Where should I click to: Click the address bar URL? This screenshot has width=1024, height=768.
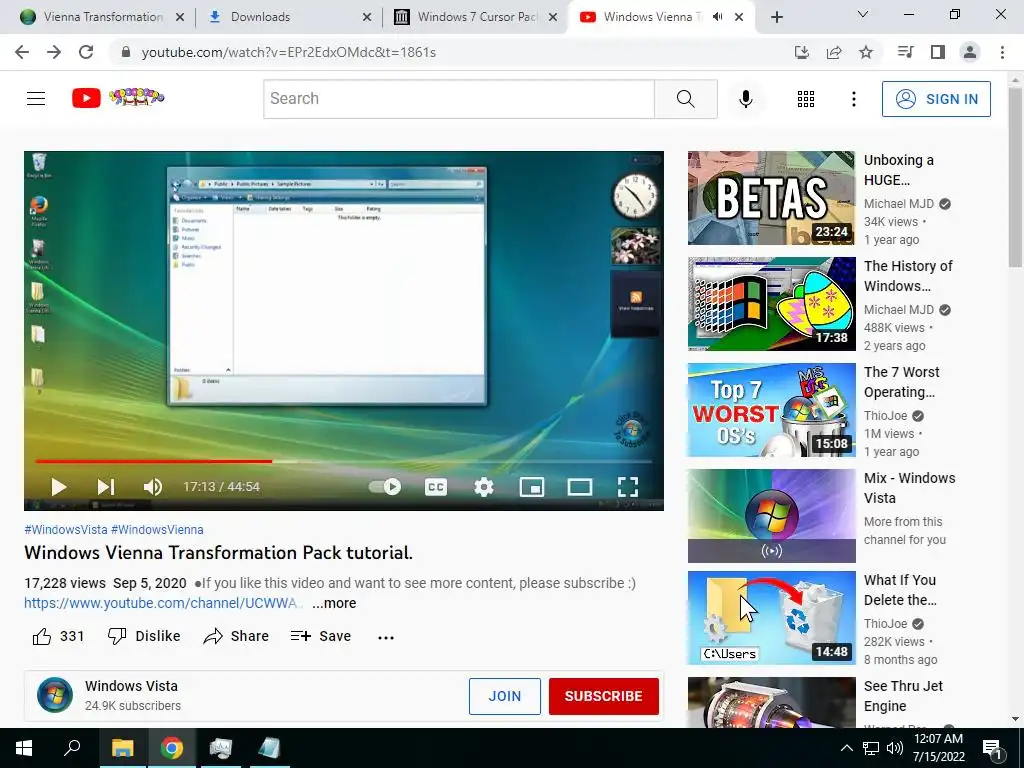tap(289, 52)
